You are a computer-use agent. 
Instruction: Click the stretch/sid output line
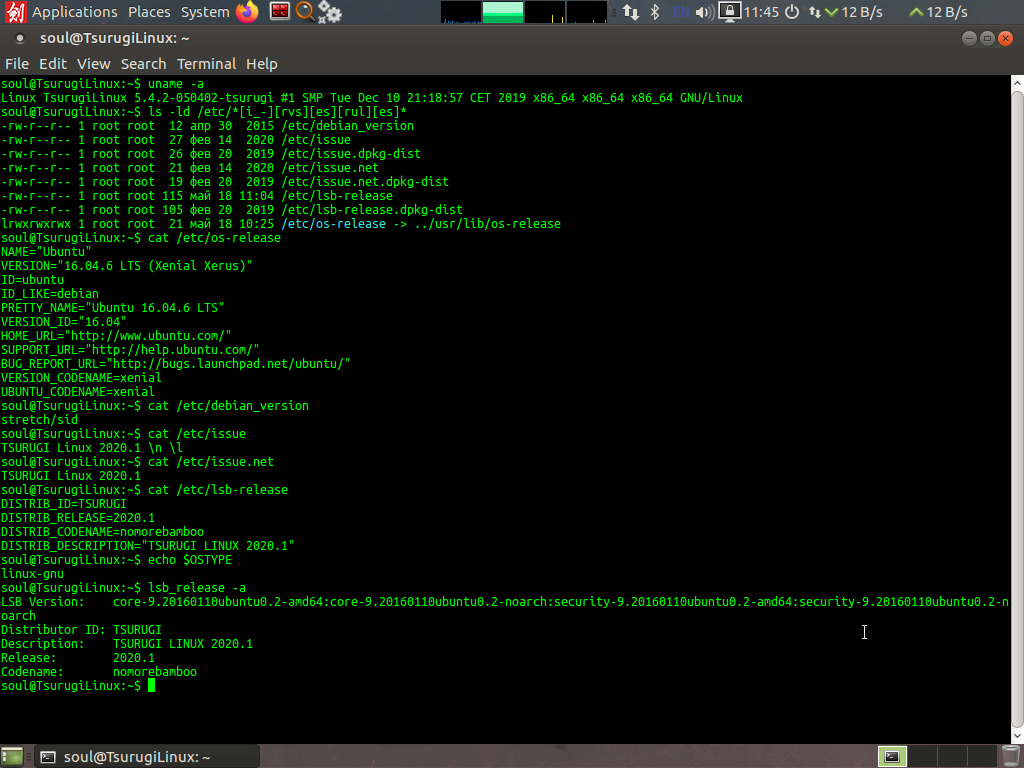click(x=39, y=420)
